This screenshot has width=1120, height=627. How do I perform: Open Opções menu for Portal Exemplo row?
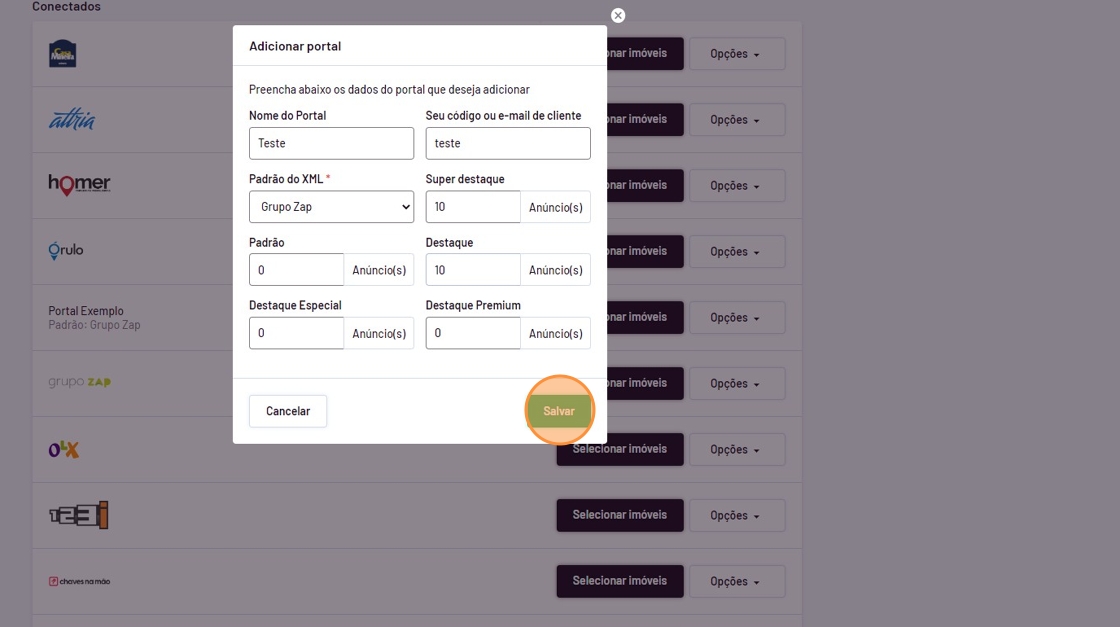pos(736,318)
